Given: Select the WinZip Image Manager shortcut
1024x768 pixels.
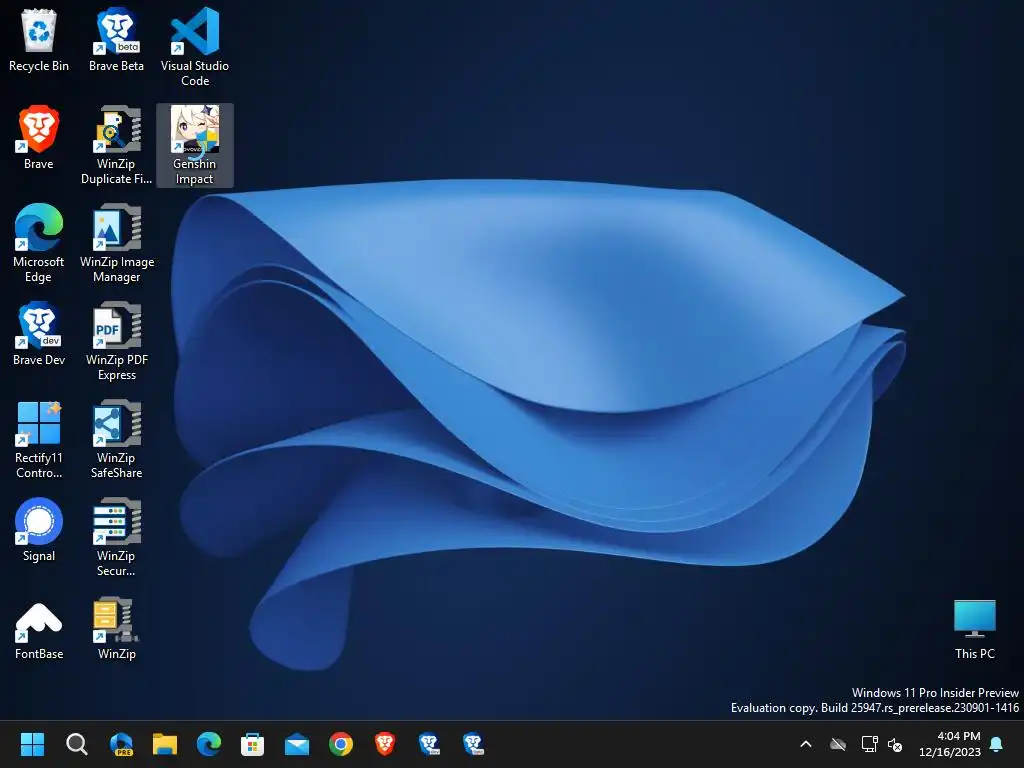Looking at the screenshot, I should pyautogui.click(x=116, y=244).
